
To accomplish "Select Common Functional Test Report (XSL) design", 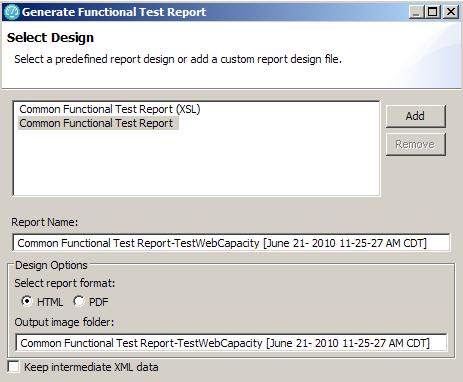I will click(110, 109).
